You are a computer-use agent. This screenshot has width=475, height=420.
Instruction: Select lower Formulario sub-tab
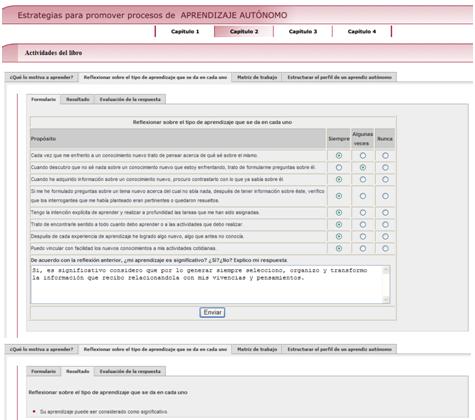point(43,371)
